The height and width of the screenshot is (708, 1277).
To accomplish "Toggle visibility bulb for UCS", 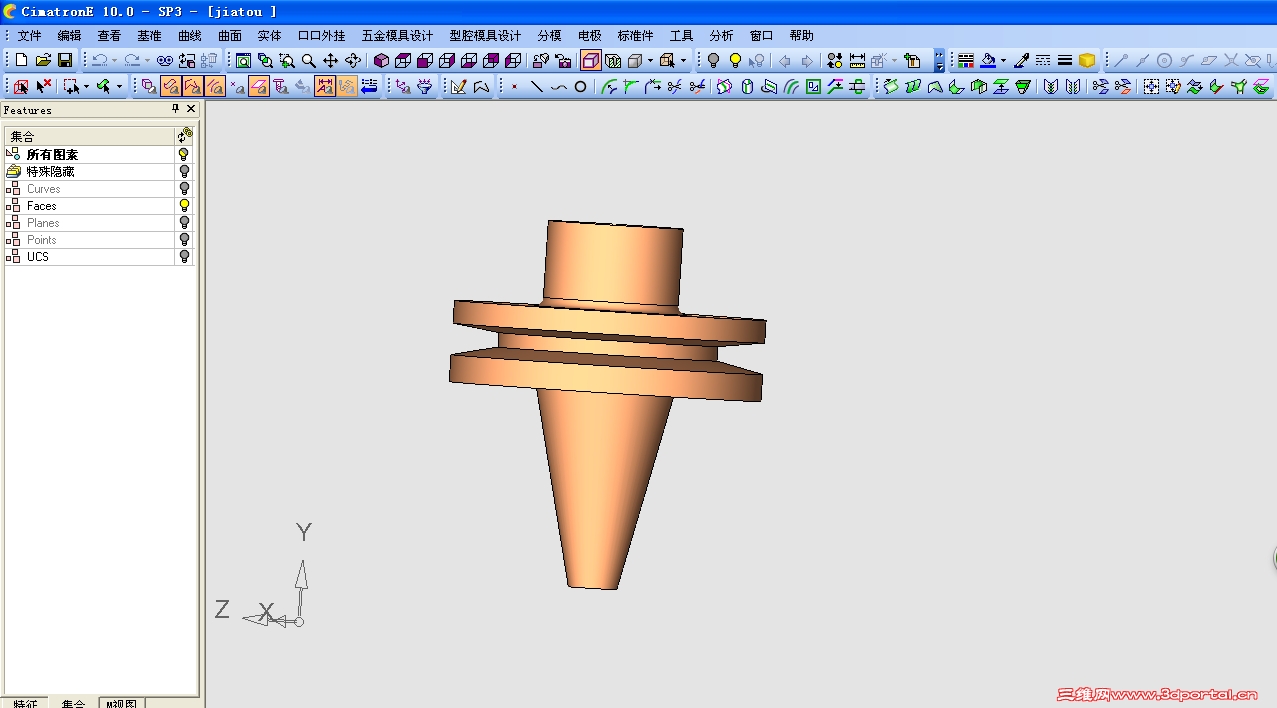I will pos(184,257).
